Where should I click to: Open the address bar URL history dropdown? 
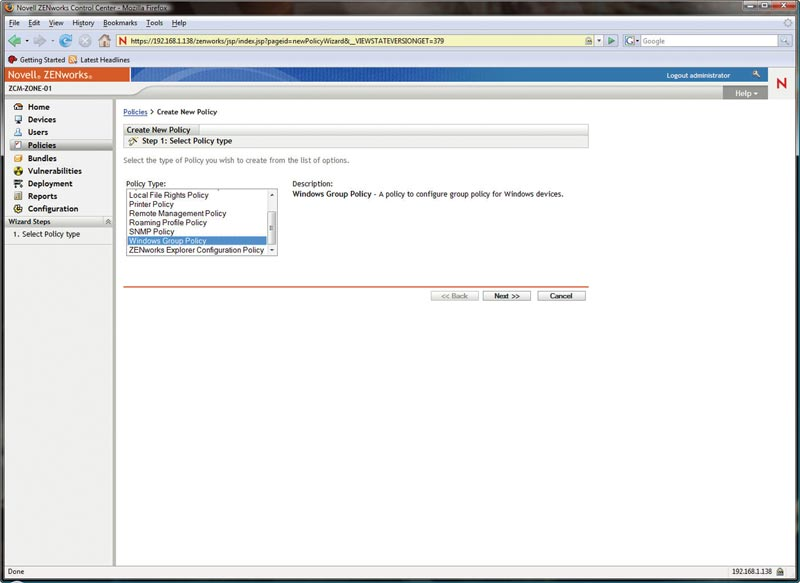point(599,41)
